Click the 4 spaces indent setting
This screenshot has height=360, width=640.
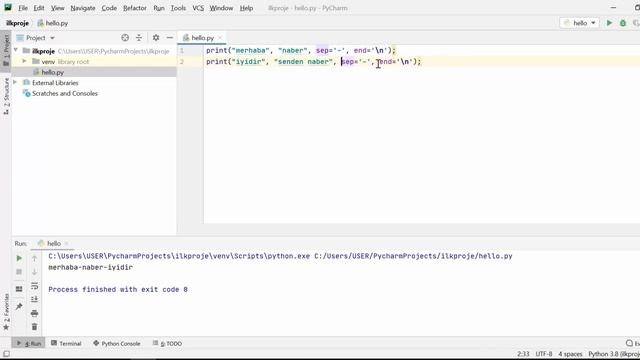pyautogui.click(x=570, y=354)
